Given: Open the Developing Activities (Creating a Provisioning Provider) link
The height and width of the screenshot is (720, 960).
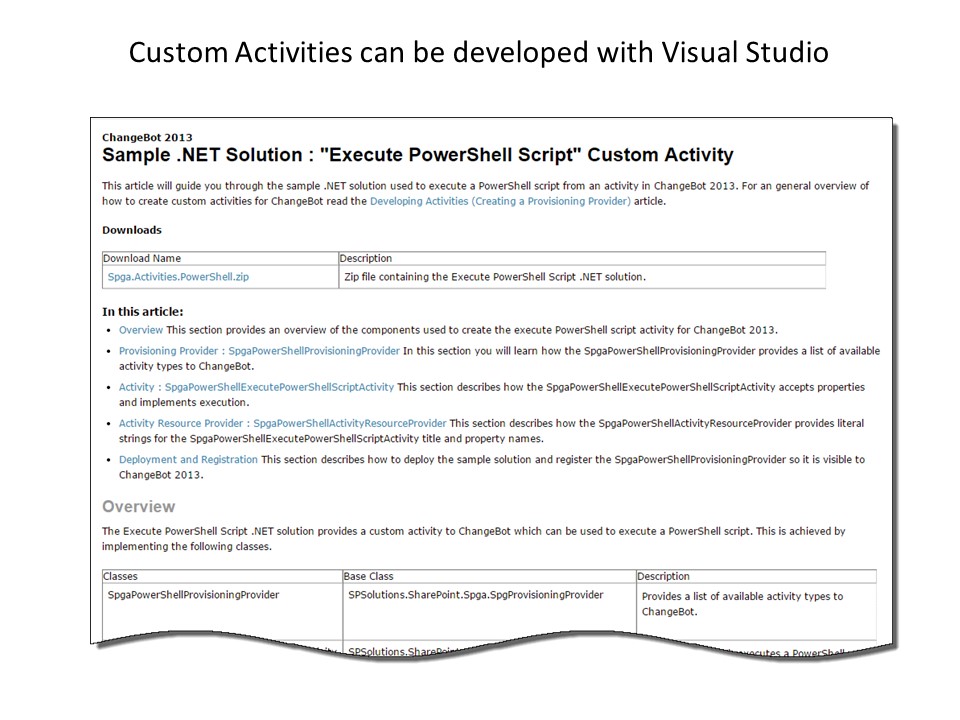Looking at the screenshot, I should tap(500, 201).
